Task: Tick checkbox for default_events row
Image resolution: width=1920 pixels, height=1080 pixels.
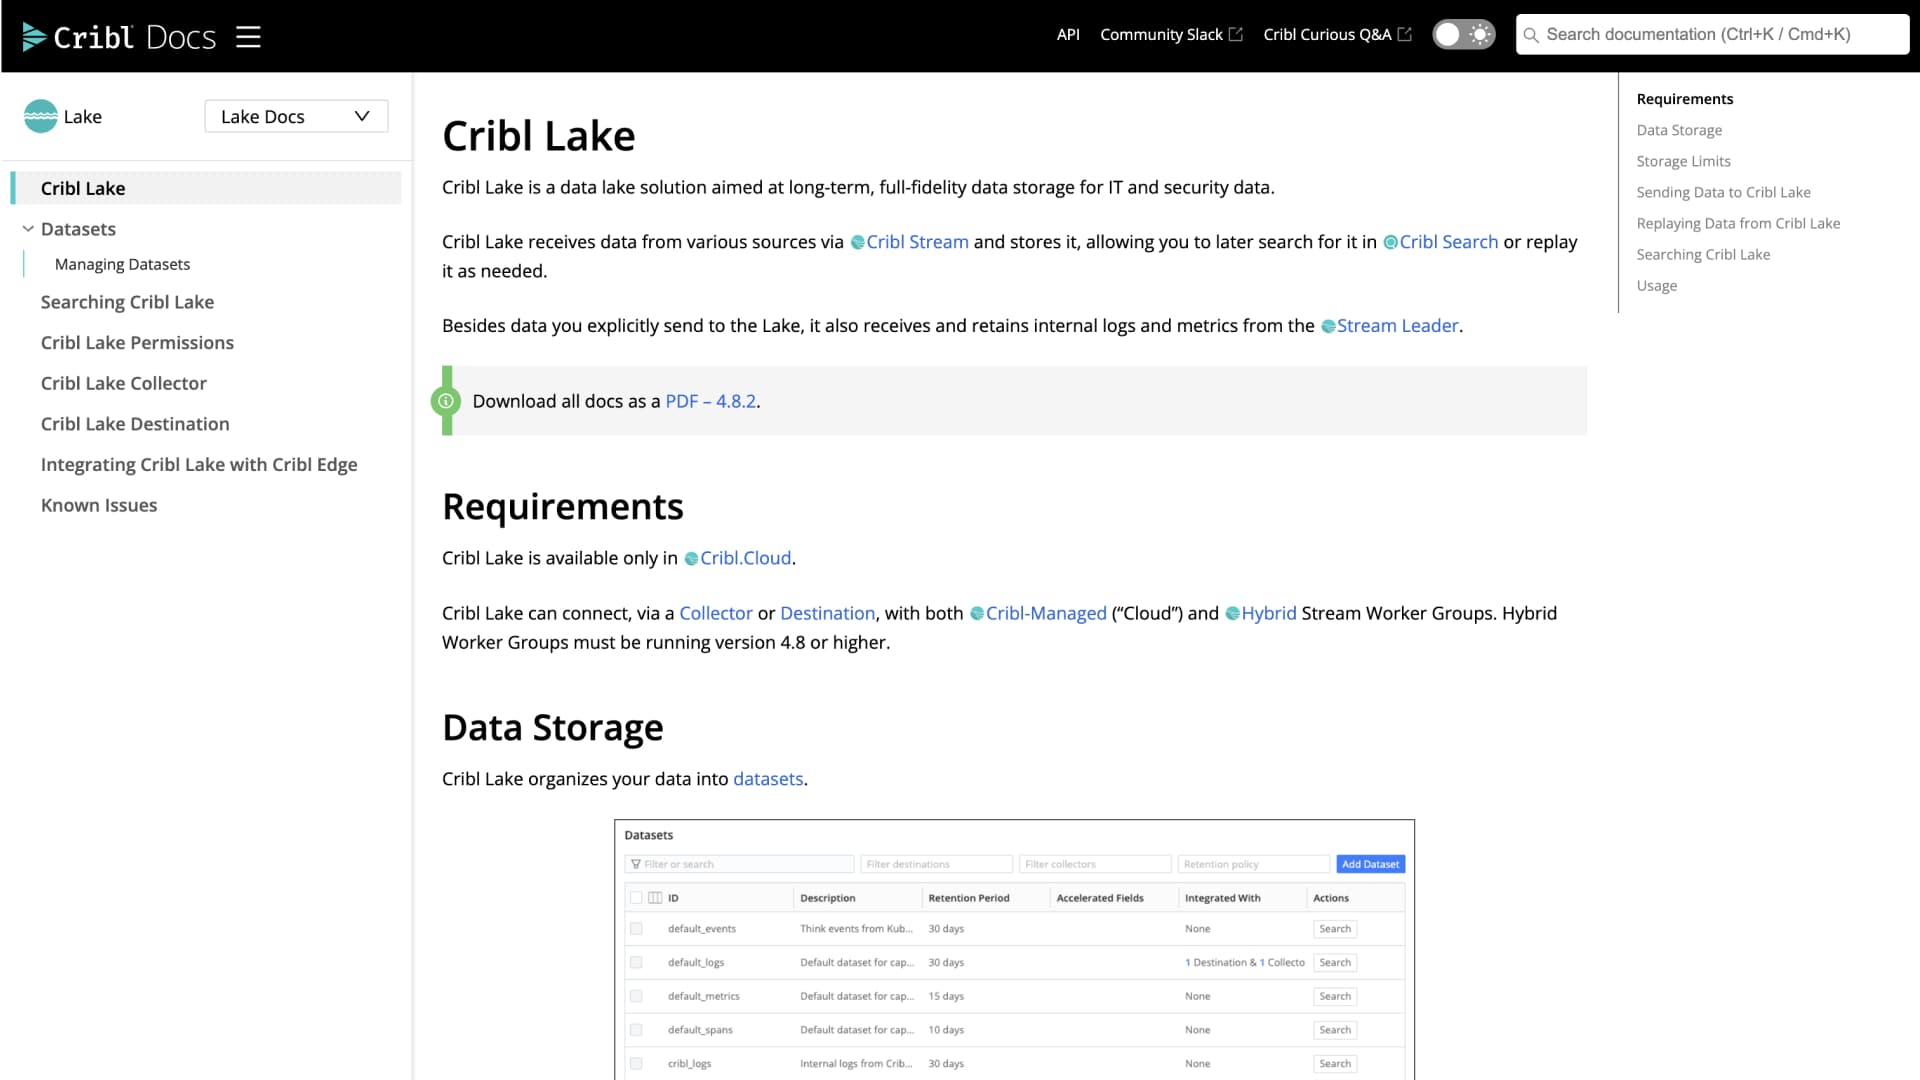Action: point(636,929)
